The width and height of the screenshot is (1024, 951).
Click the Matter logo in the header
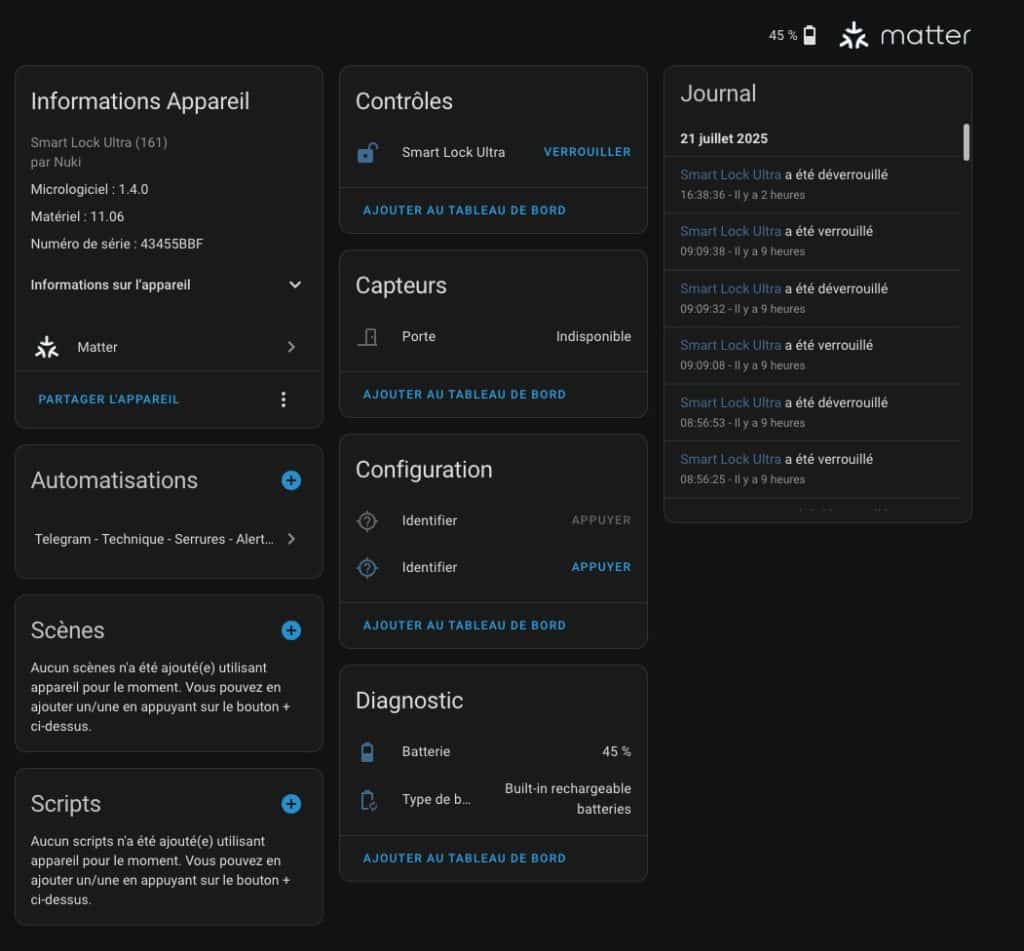(905, 35)
